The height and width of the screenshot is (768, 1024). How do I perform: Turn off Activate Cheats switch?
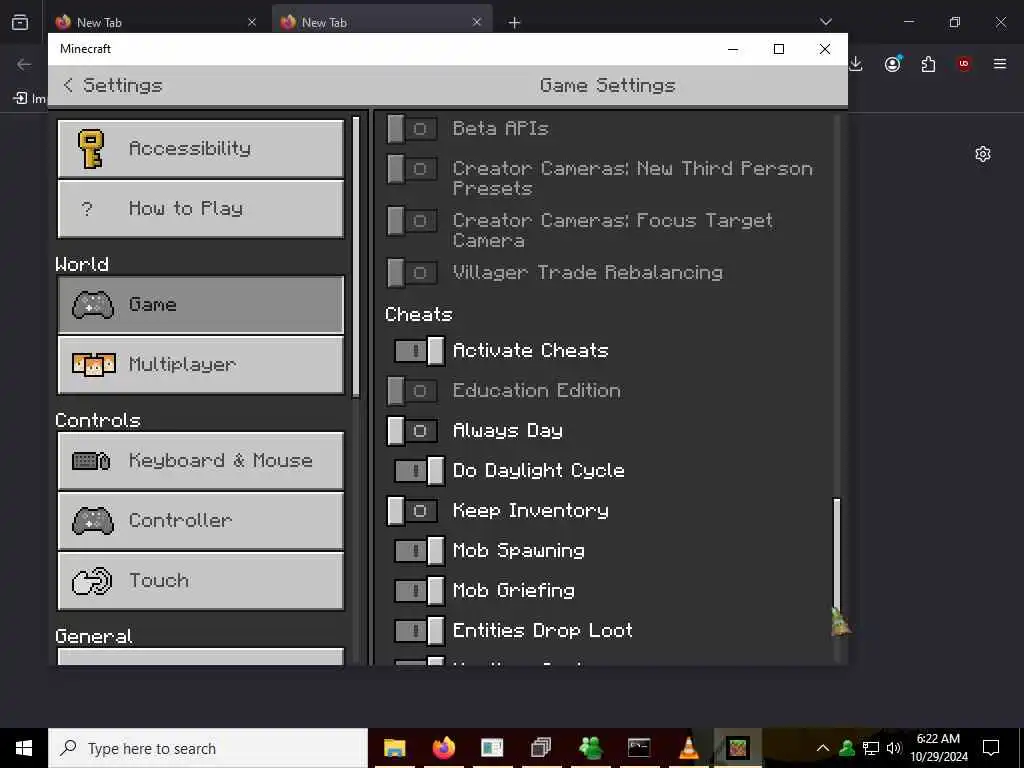(x=419, y=351)
